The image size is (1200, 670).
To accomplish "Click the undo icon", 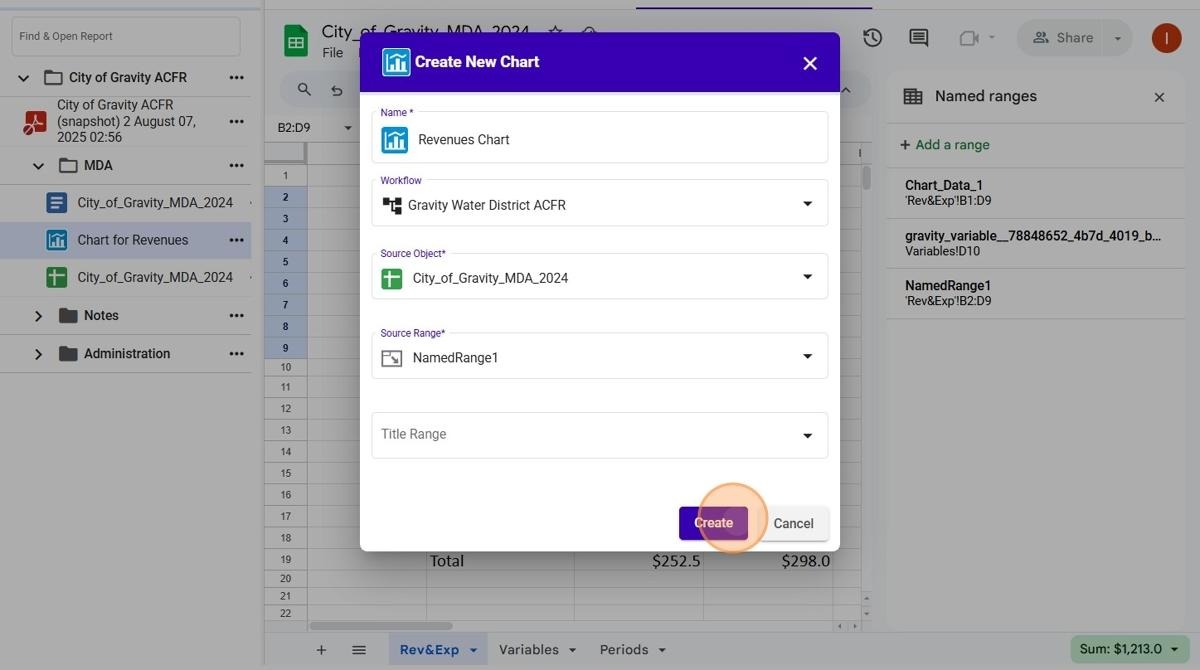I will click(337, 91).
